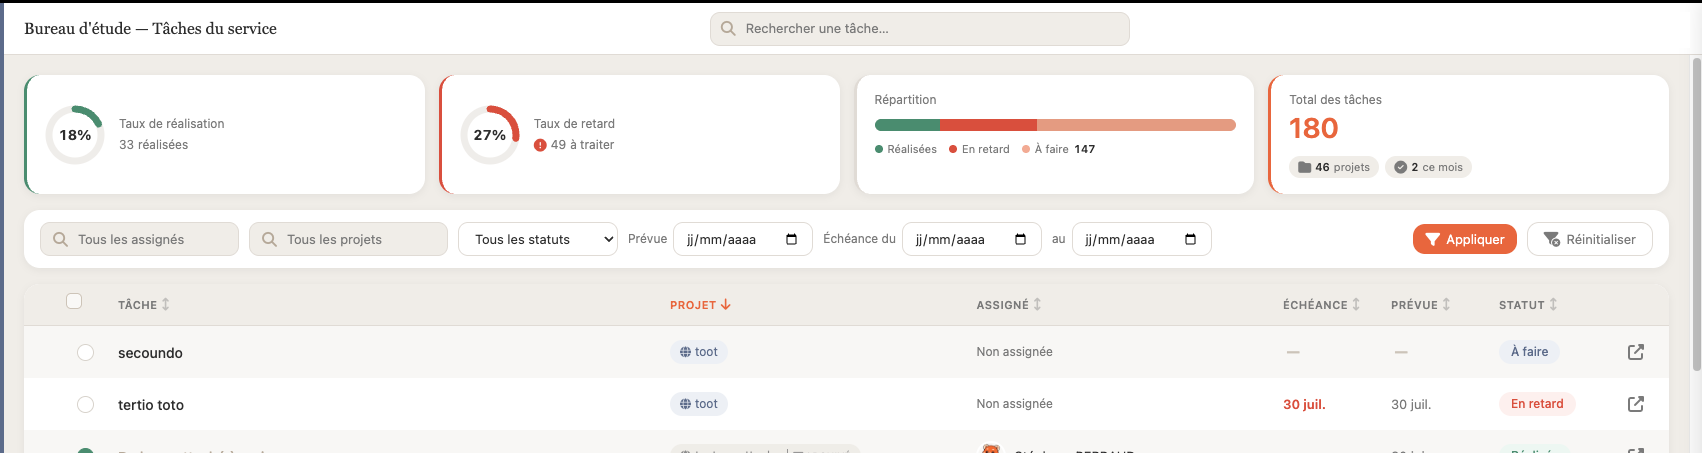
Task: Click the checkmark icon in 2 ce mois badge
Action: pyautogui.click(x=1401, y=167)
